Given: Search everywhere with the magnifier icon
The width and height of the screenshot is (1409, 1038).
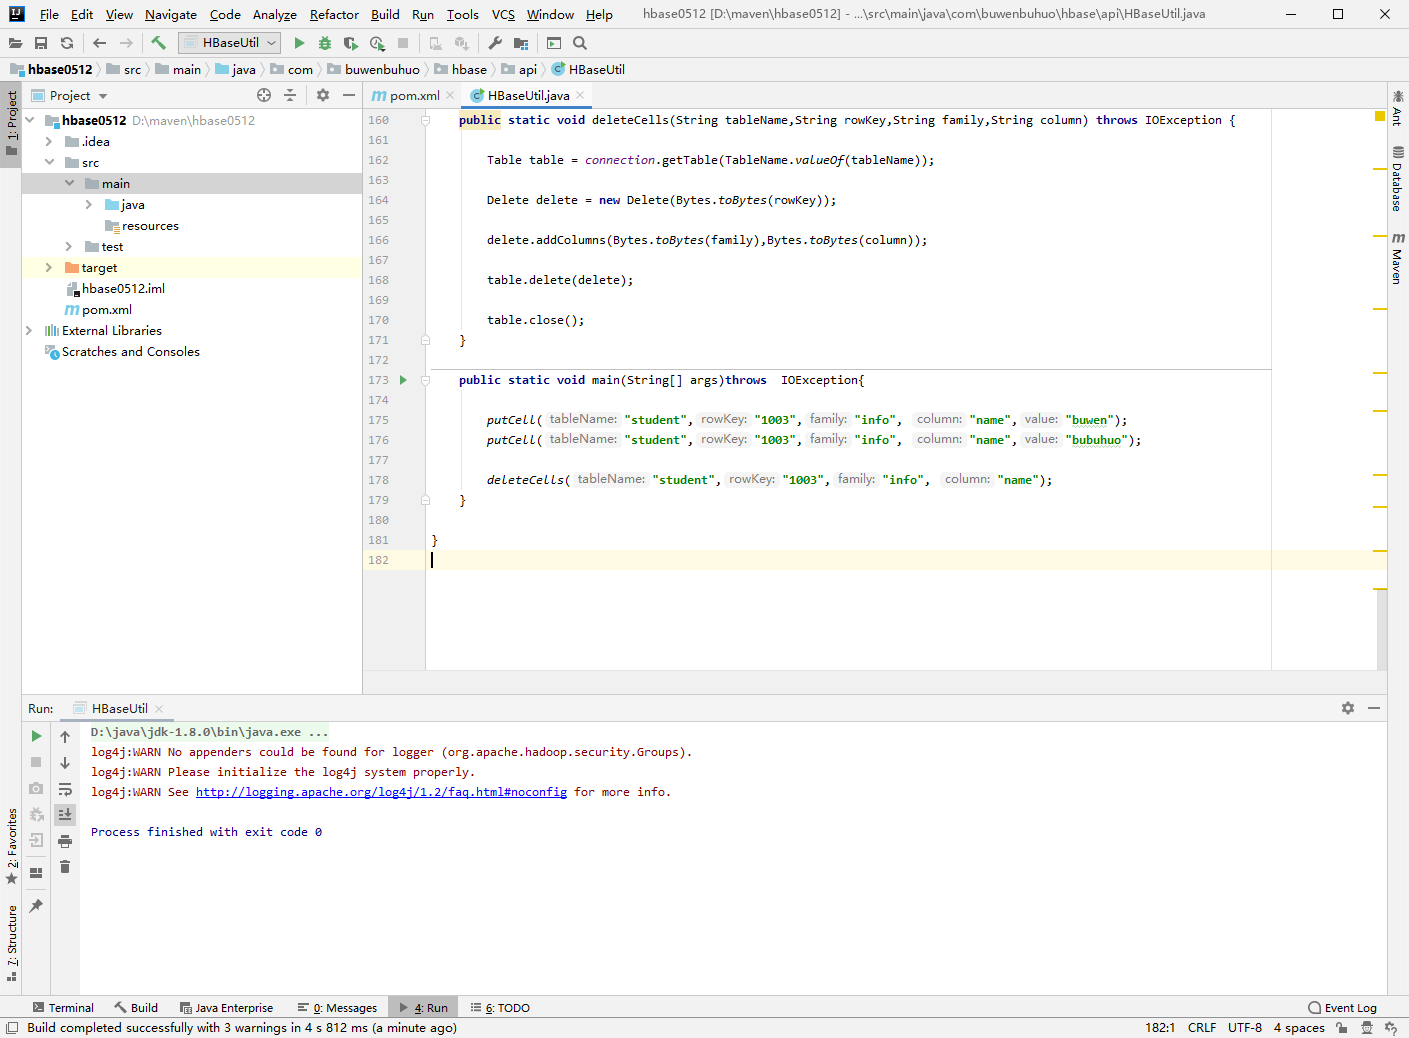Looking at the screenshot, I should [580, 43].
